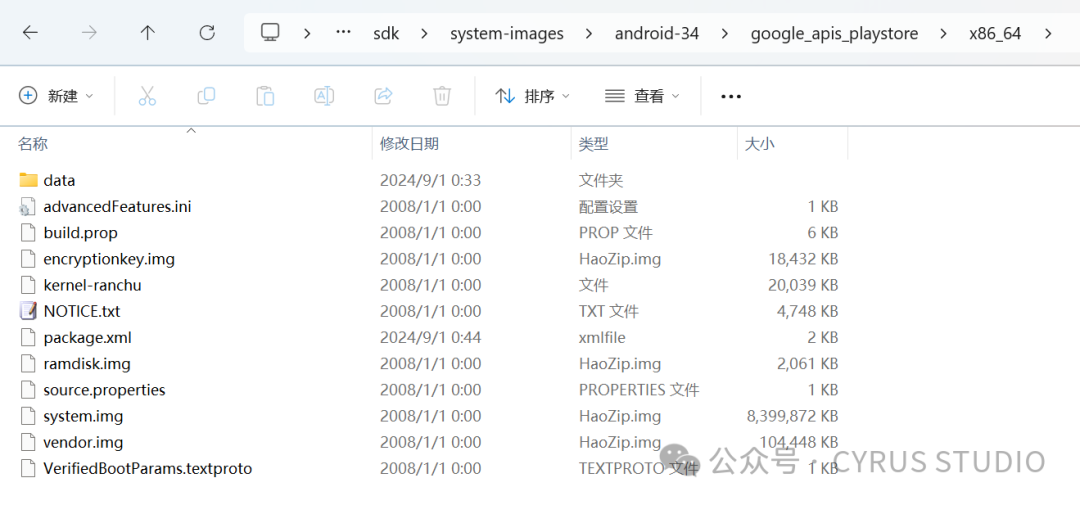The height and width of the screenshot is (505, 1080).
Task: Expand chevron after x86_64 breadcrumb
Action: pyautogui.click(x=1048, y=33)
